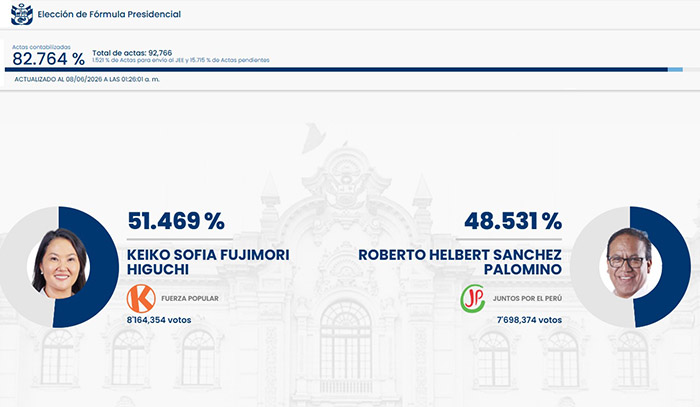Click the ONPE coat of arms logo

coord(22,14)
